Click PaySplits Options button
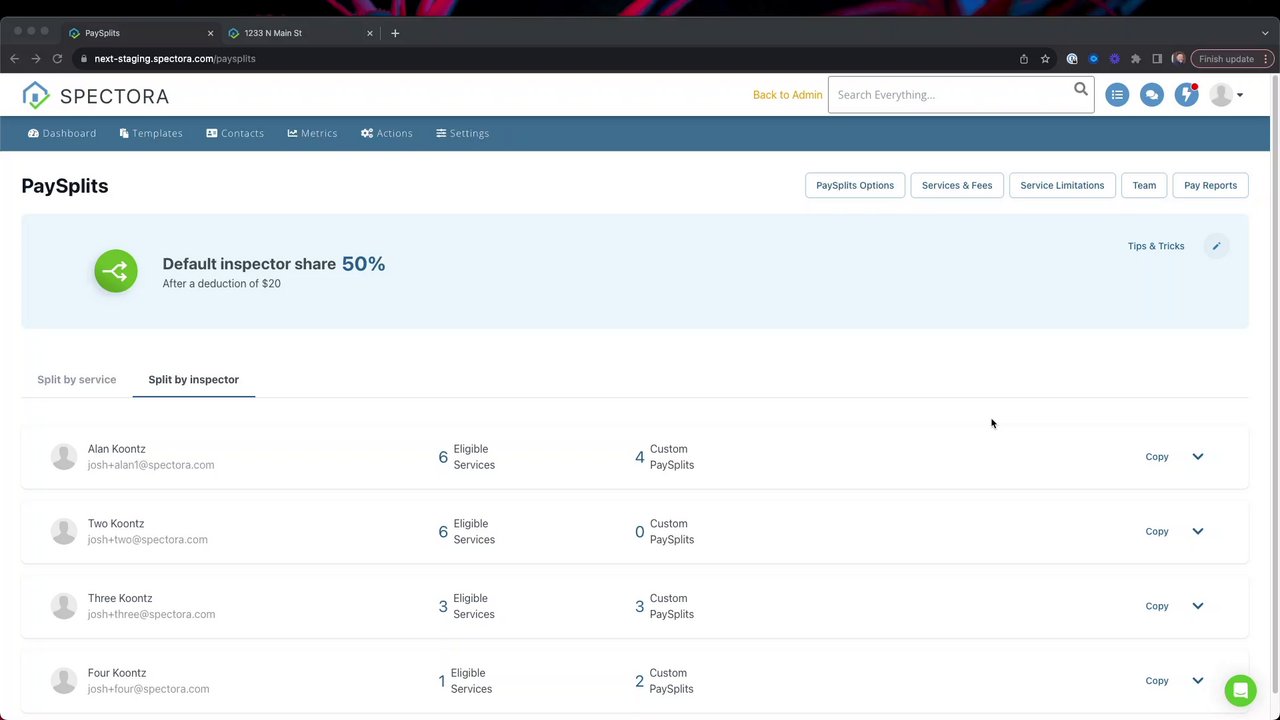 [855, 185]
